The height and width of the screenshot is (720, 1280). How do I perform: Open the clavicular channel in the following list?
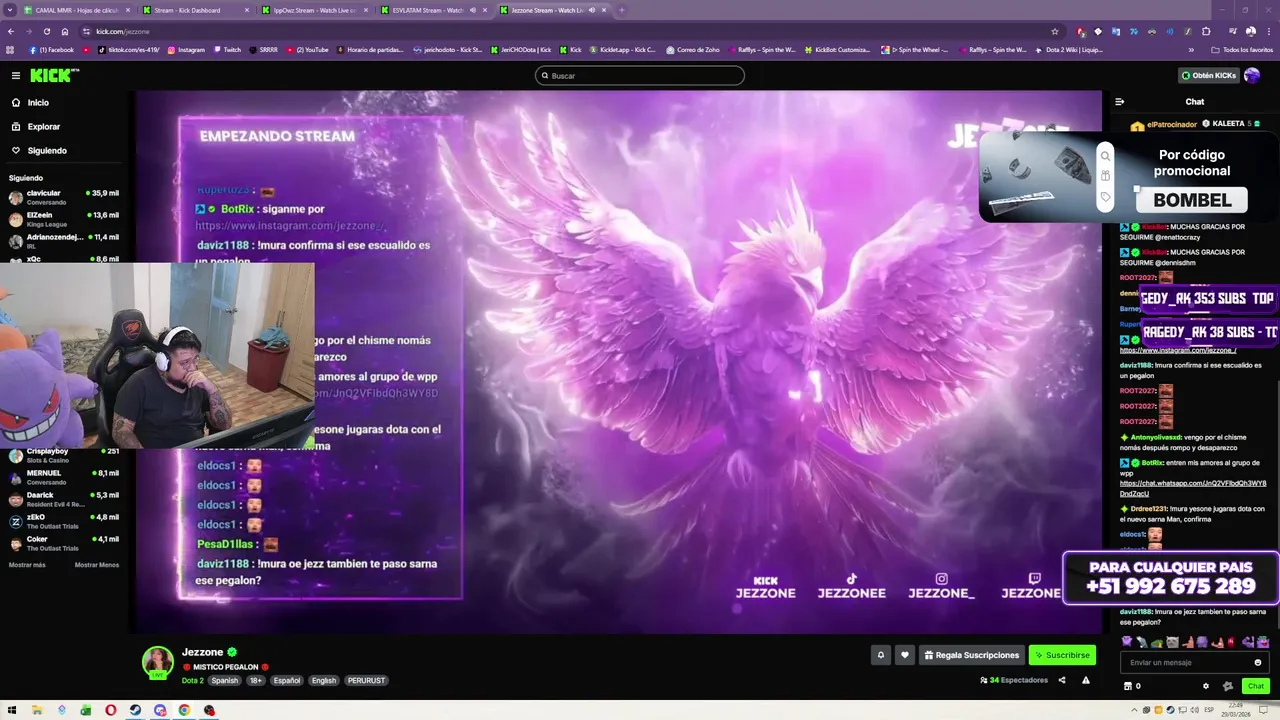(x=62, y=196)
